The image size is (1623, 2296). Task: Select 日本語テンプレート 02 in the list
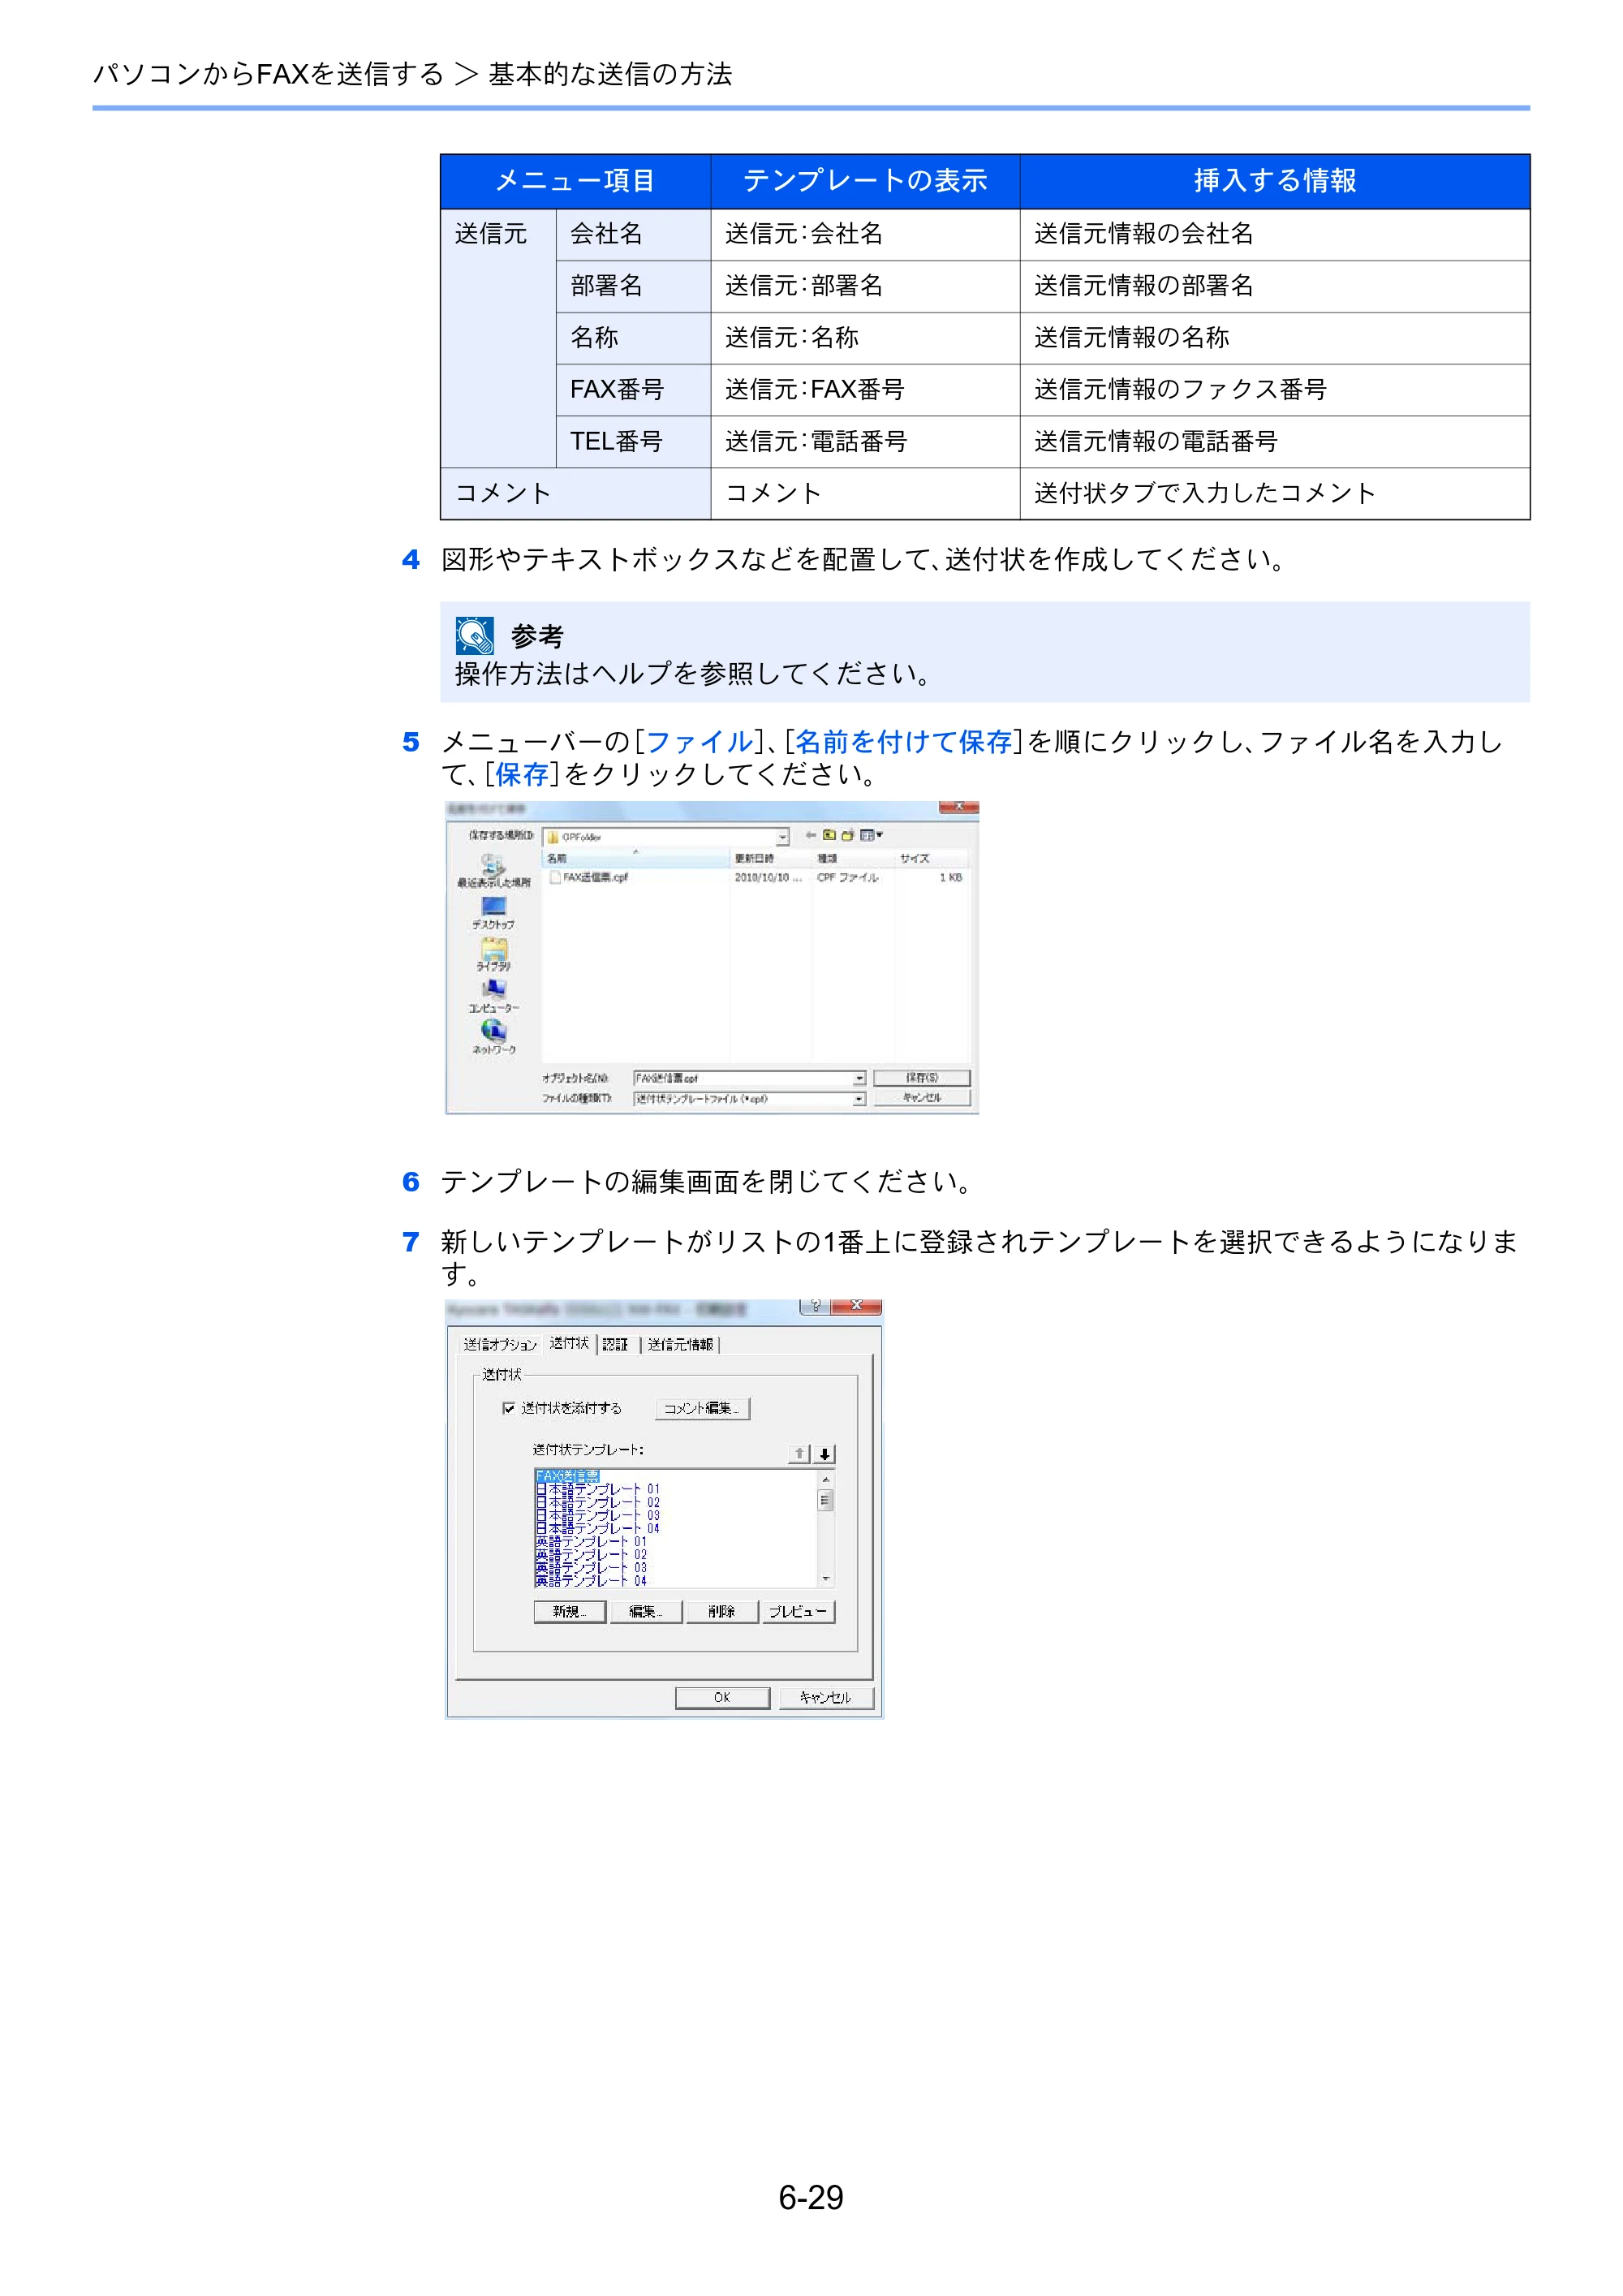click(x=598, y=1503)
